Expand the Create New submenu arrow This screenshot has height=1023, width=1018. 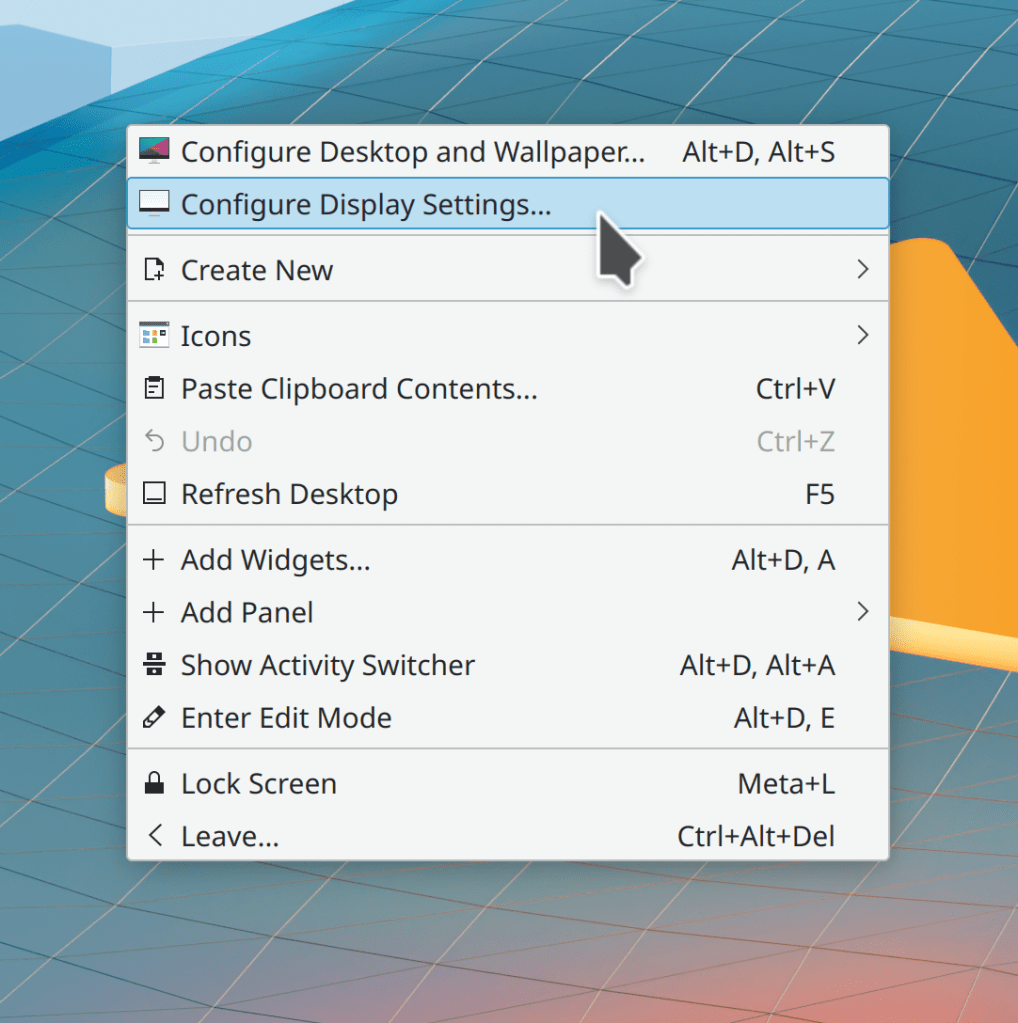(x=862, y=270)
